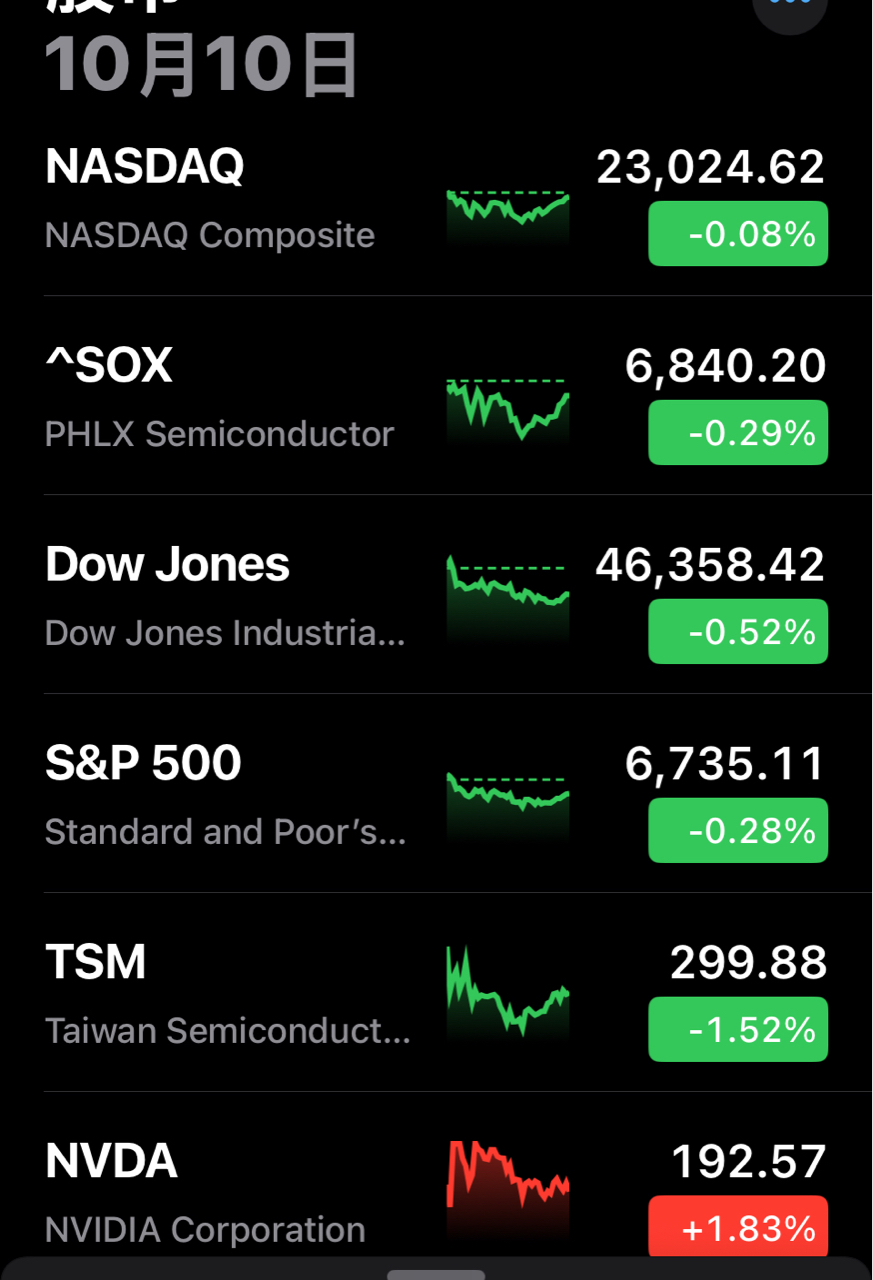873x1280 pixels.
Task: Tap the NVIDIA Corporation company name
Action: 205,1230
